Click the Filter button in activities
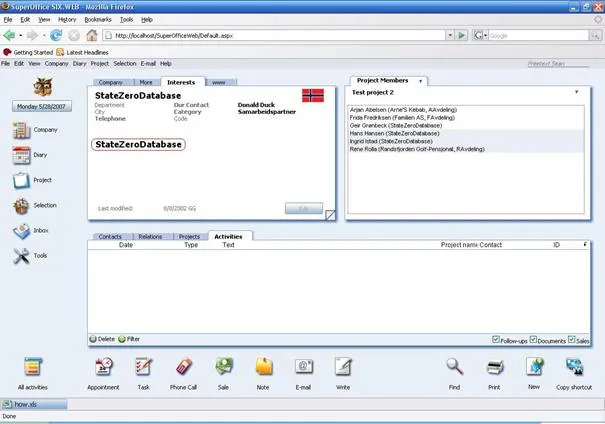 click(129, 339)
